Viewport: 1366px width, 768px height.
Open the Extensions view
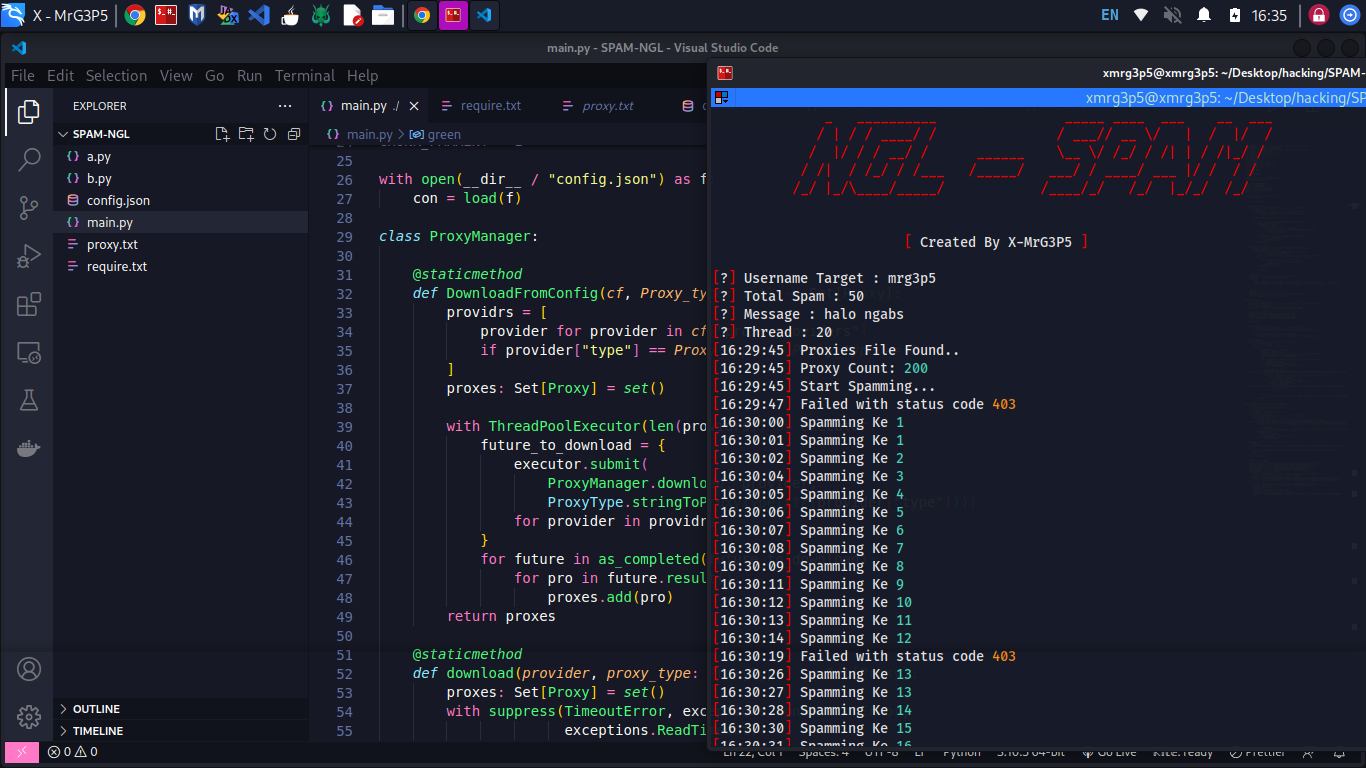(x=29, y=304)
